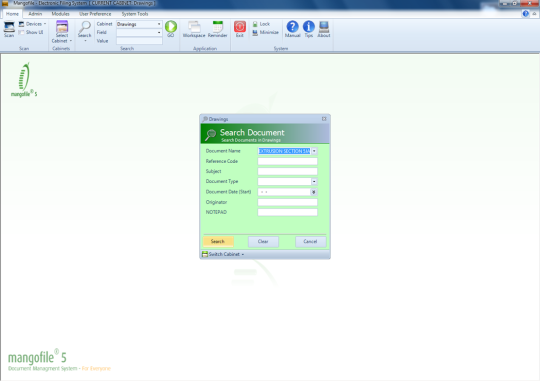Open the Switch Cabinet dropdown
The width and height of the screenshot is (540, 381).
[223, 254]
